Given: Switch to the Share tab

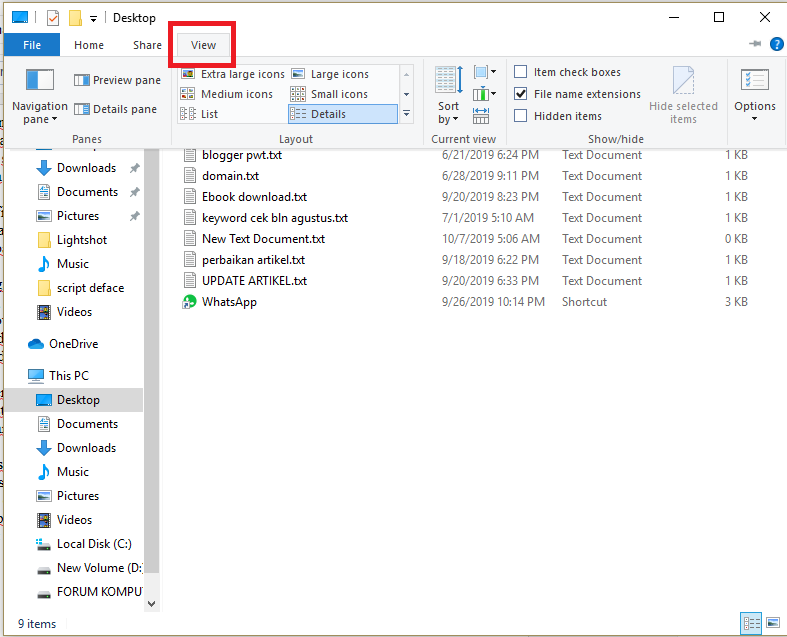Looking at the screenshot, I should click(147, 45).
